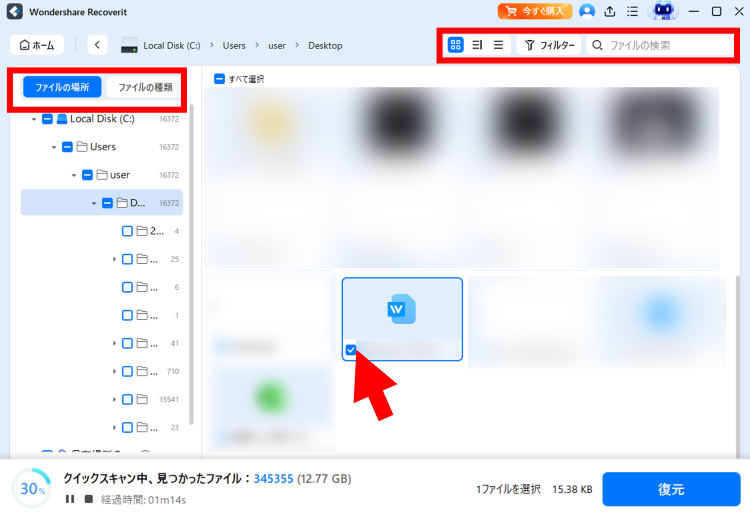Toggle the Local Disk (C:) checkbox
Image resolution: width=750 pixels, height=515 pixels.
[47, 119]
